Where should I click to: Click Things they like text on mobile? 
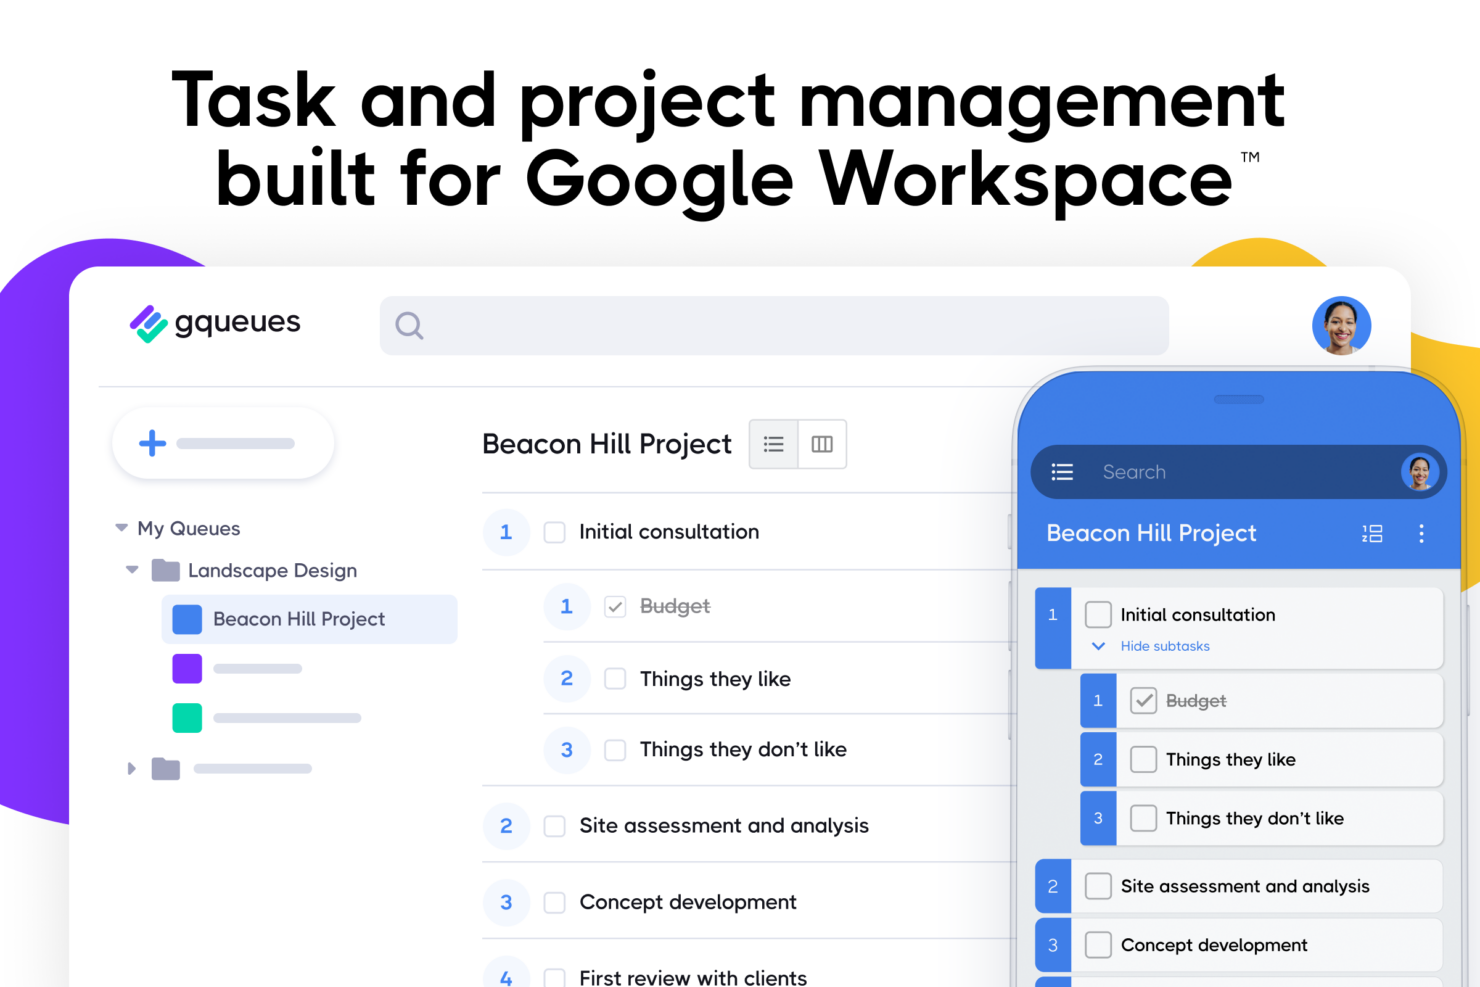[1231, 759]
